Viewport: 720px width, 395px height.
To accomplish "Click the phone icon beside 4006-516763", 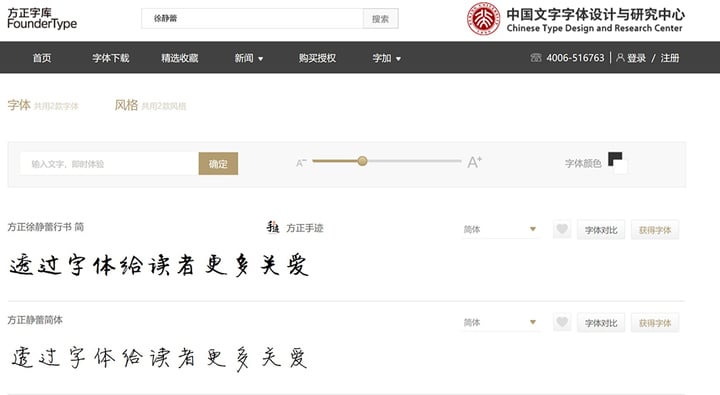I will pyautogui.click(x=535, y=57).
